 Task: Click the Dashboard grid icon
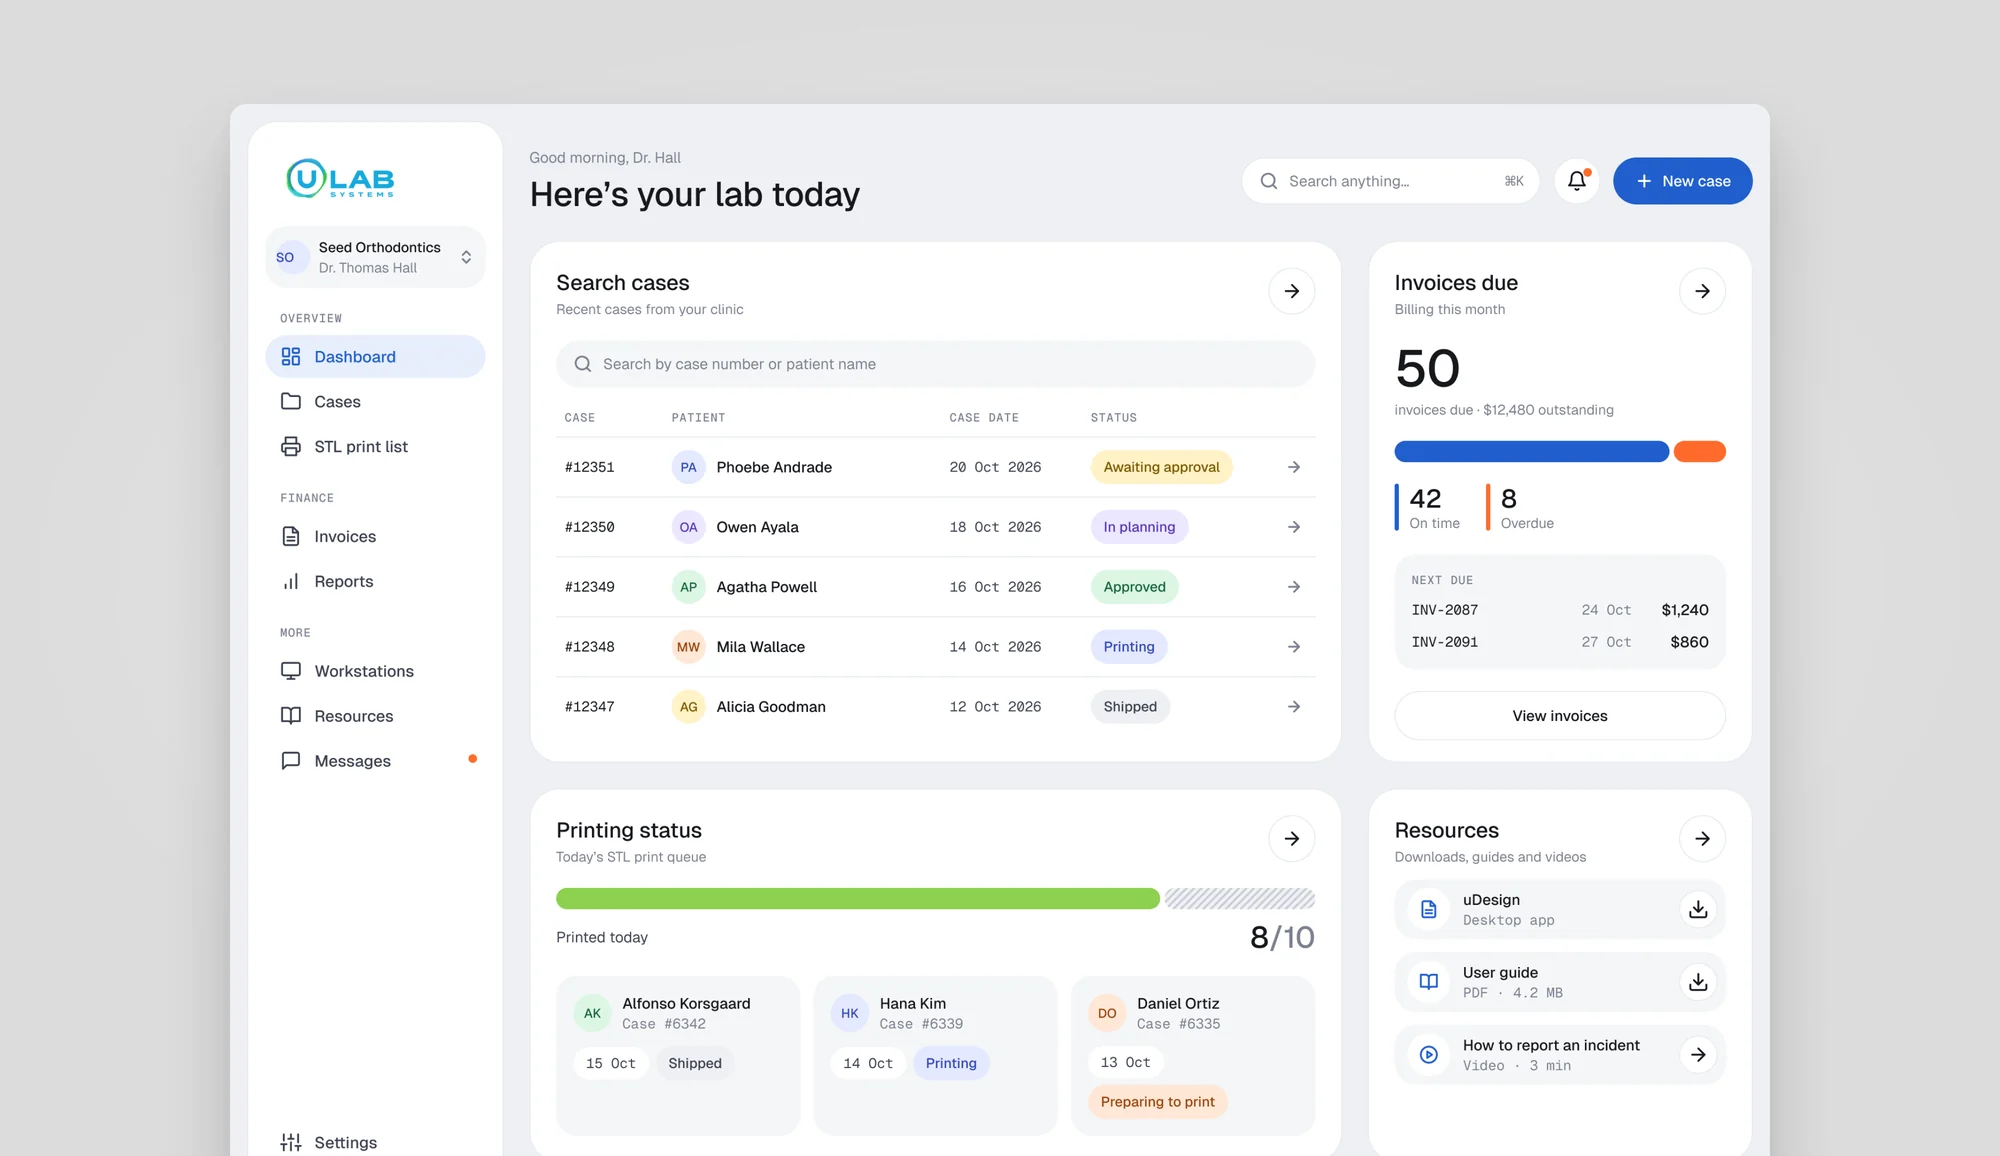coord(291,357)
